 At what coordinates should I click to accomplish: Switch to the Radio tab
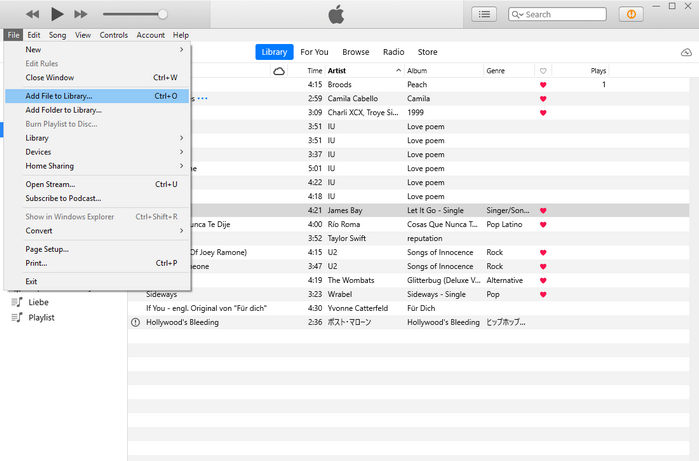click(x=394, y=52)
